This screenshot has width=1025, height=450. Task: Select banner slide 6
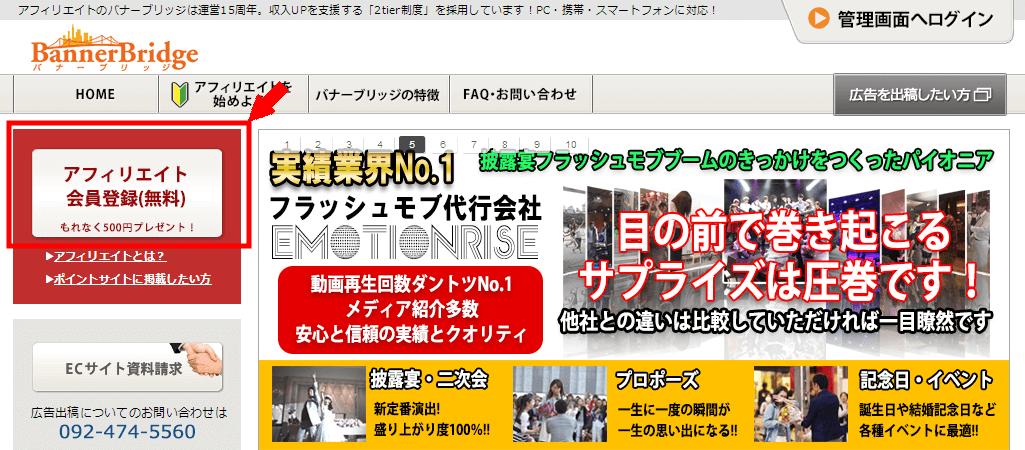point(443,144)
